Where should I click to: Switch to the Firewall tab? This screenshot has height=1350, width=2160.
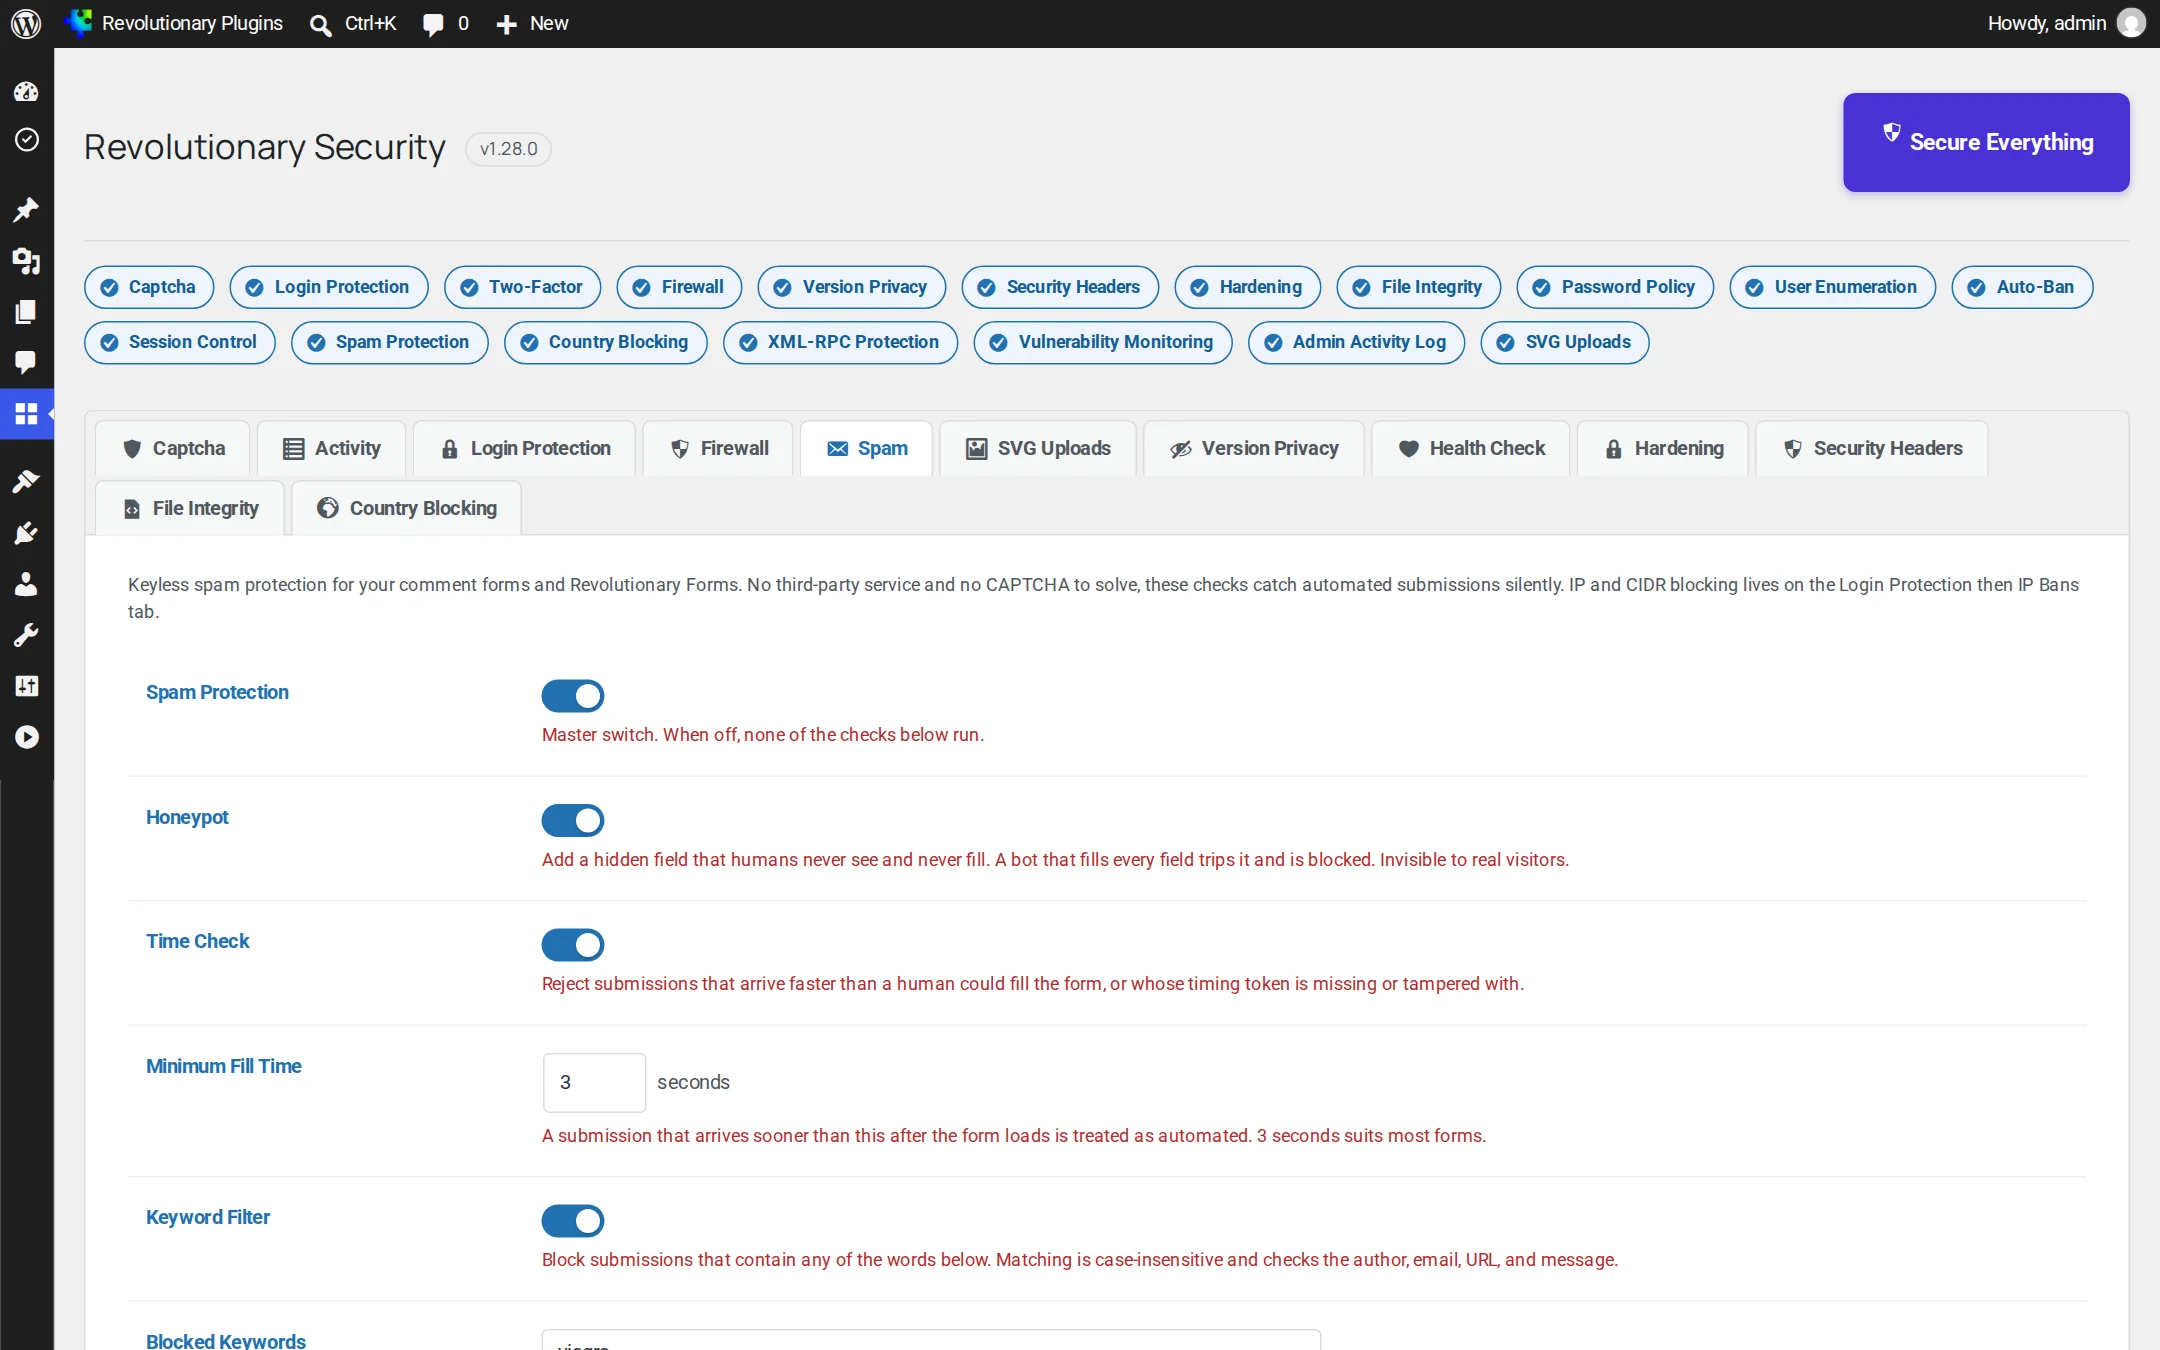tap(719, 448)
